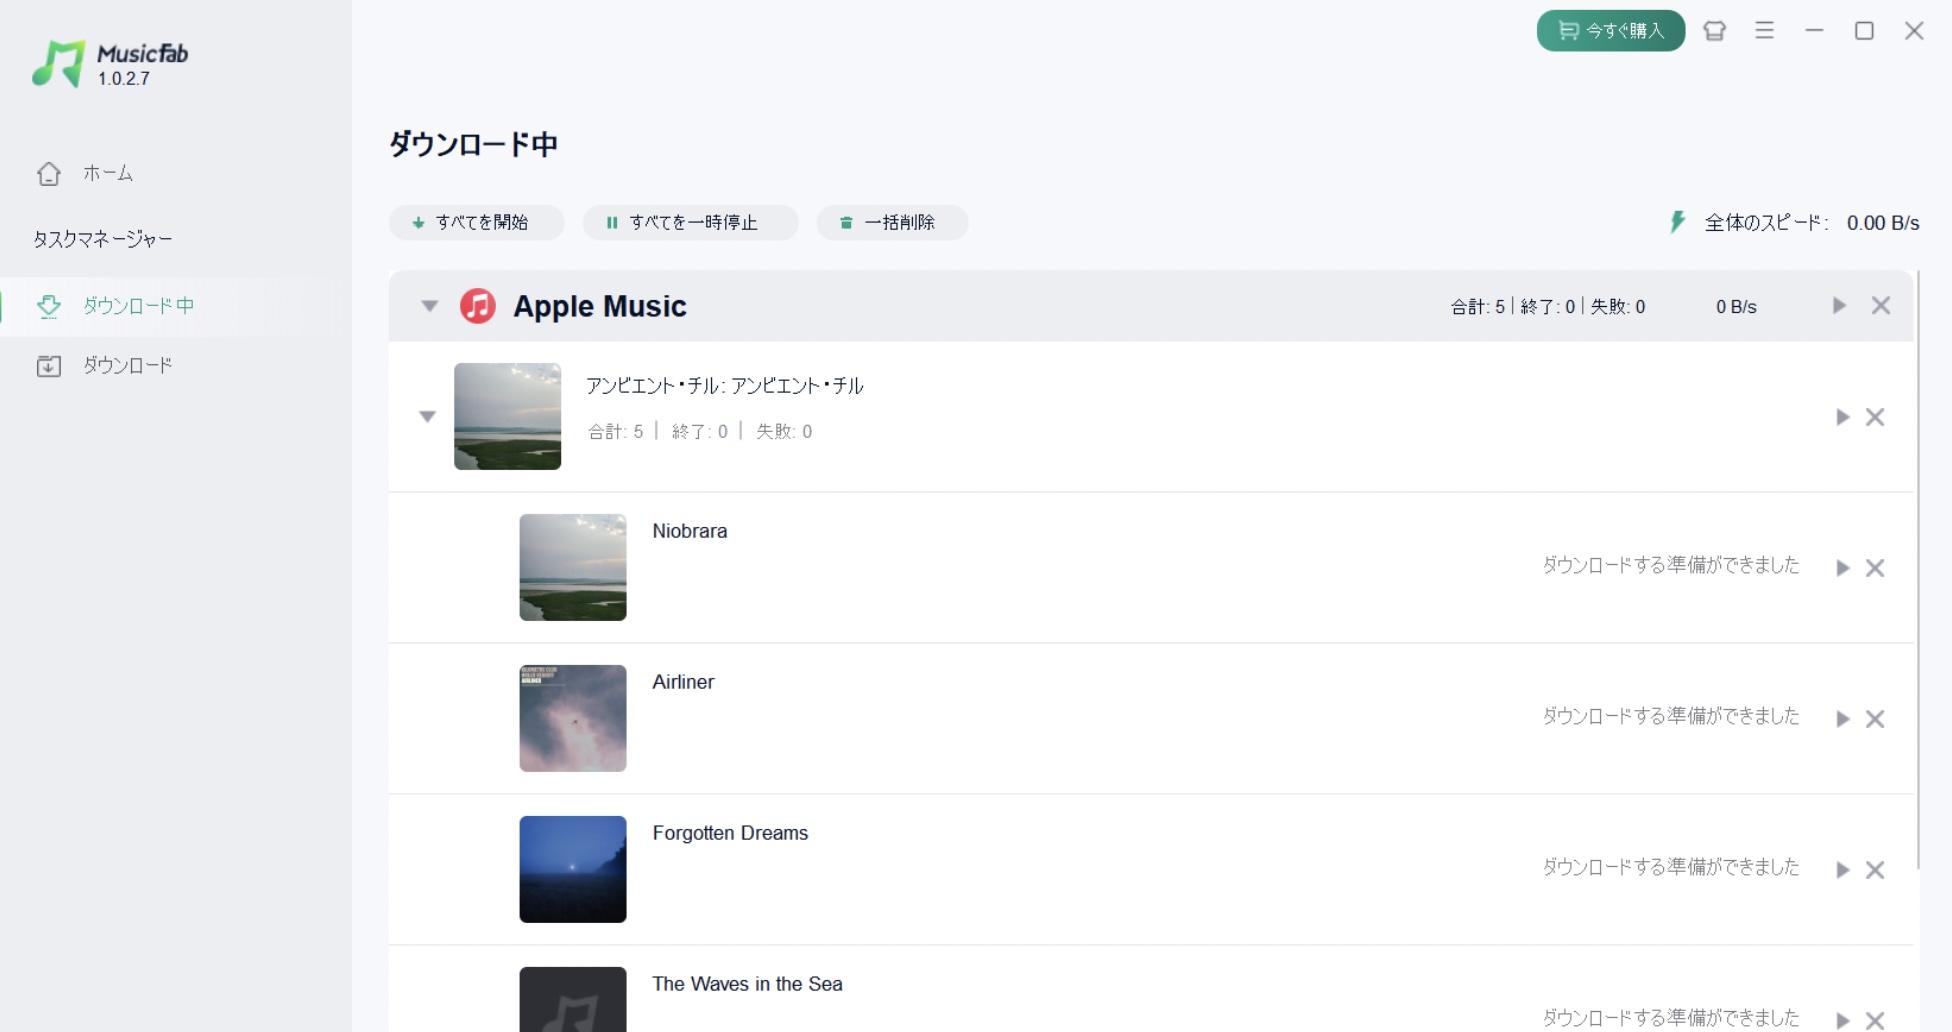Click the Apple Music 0 B/s speed value
The image size is (1952, 1032).
(1736, 307)
